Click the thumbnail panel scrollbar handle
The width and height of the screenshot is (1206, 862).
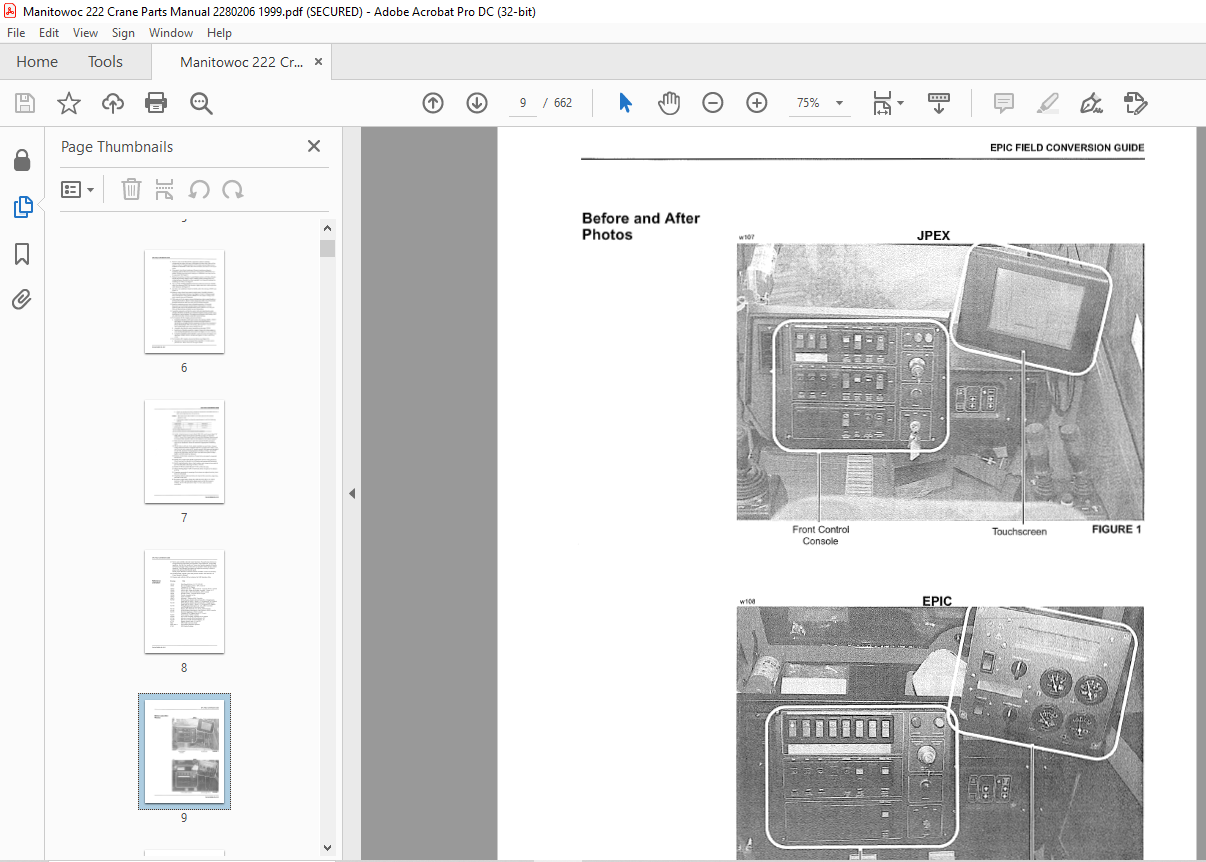click(x=327, y=248)
